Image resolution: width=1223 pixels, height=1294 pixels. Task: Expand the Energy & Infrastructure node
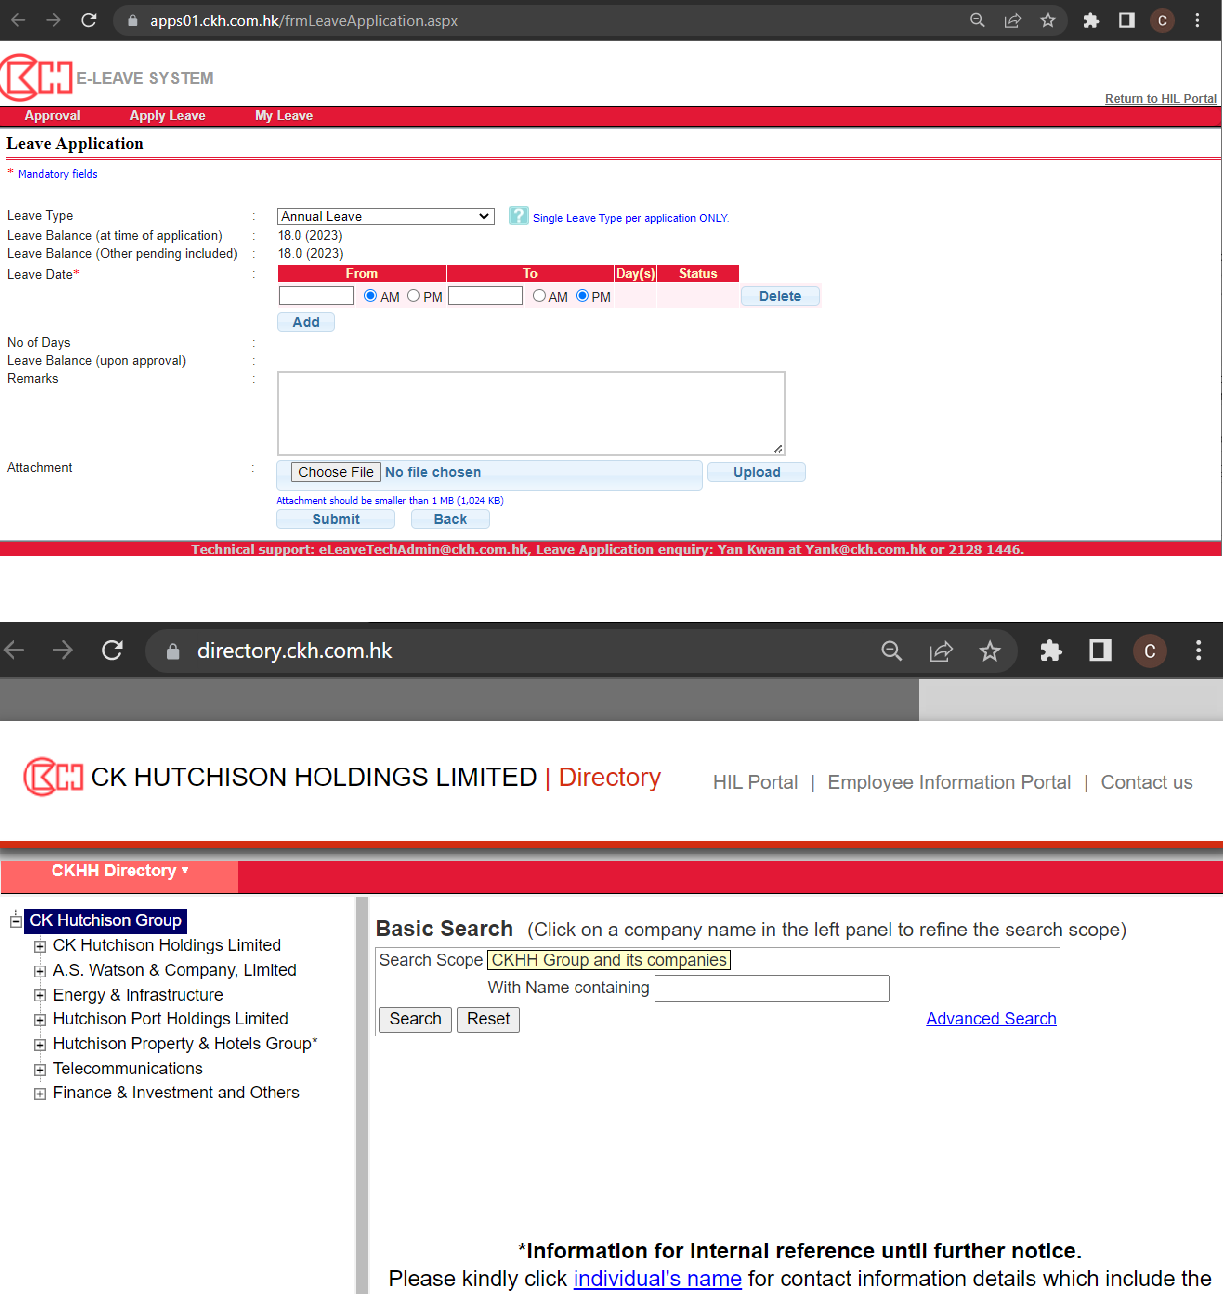40,995
